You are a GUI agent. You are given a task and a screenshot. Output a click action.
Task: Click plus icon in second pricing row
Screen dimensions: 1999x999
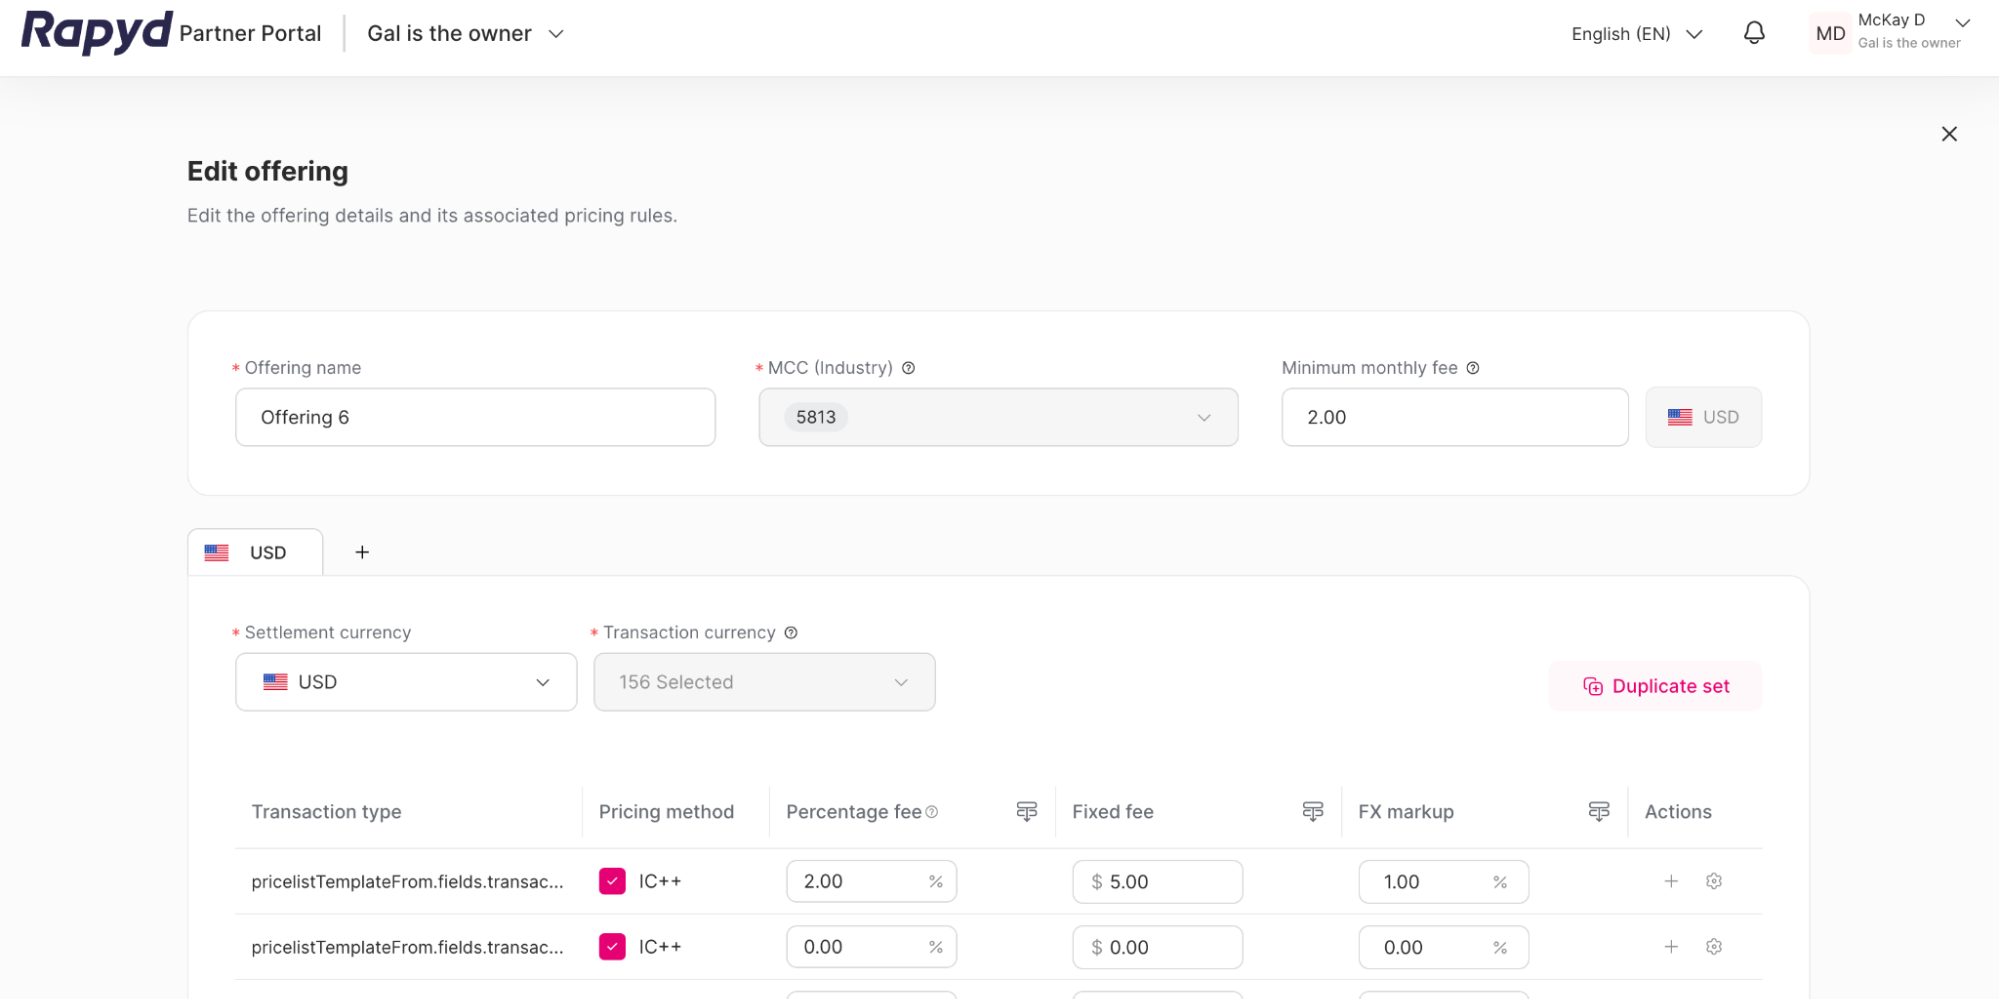coord(1670,946)
